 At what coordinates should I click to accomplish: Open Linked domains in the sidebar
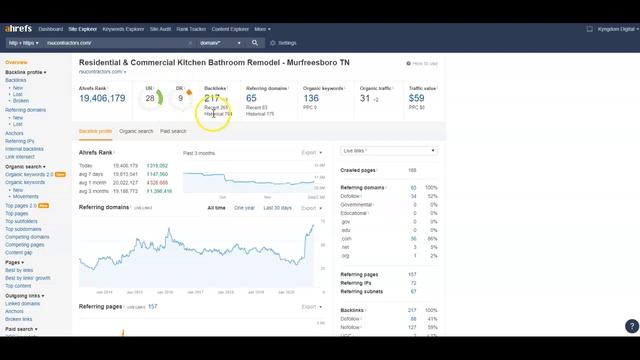(22, 304)
